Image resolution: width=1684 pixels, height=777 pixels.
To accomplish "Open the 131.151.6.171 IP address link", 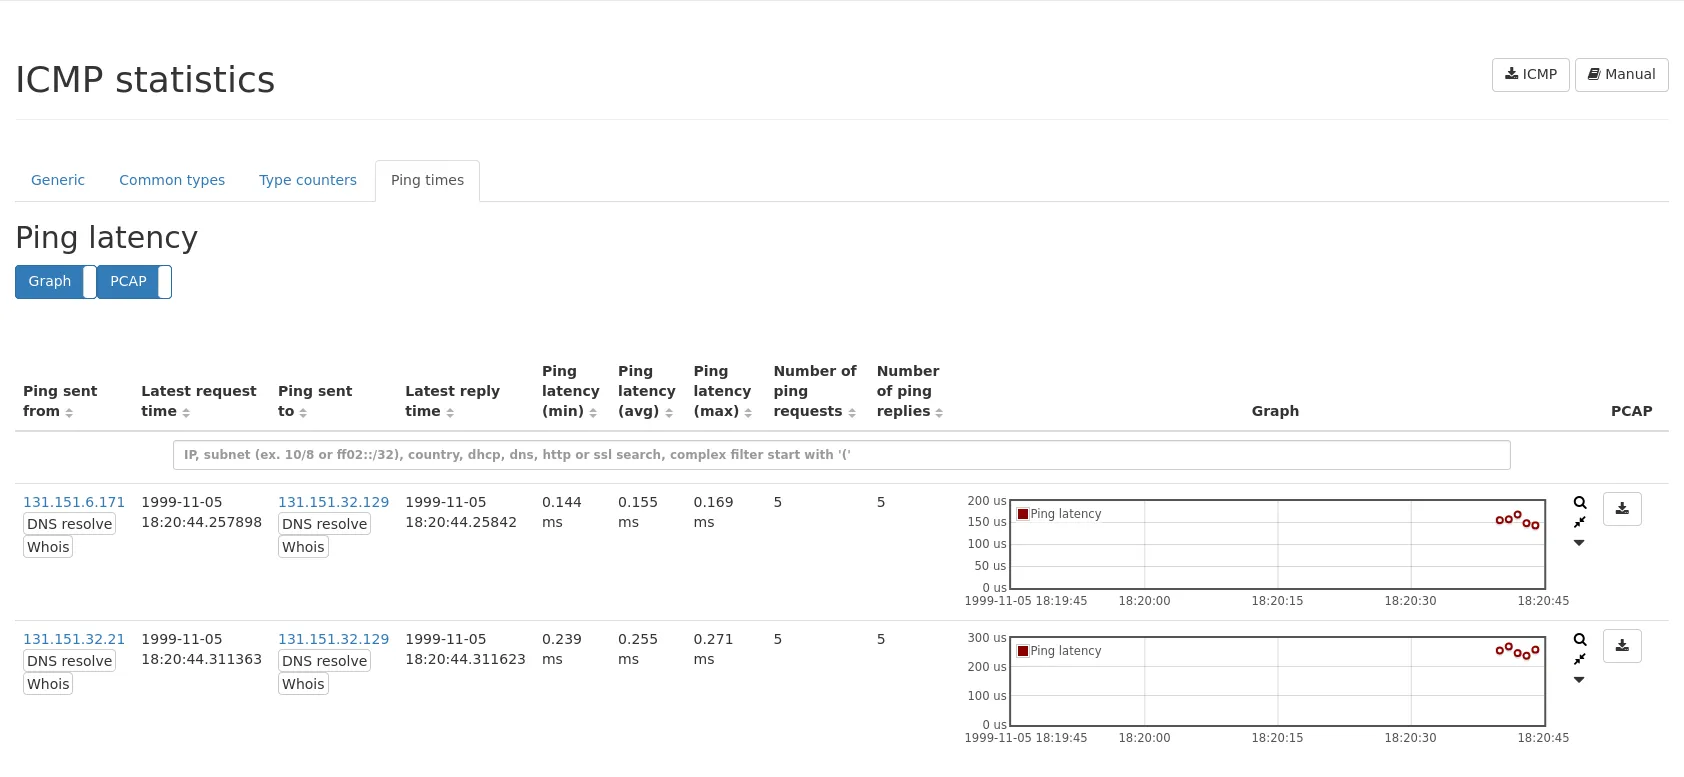I will click(x=74, y=502).
